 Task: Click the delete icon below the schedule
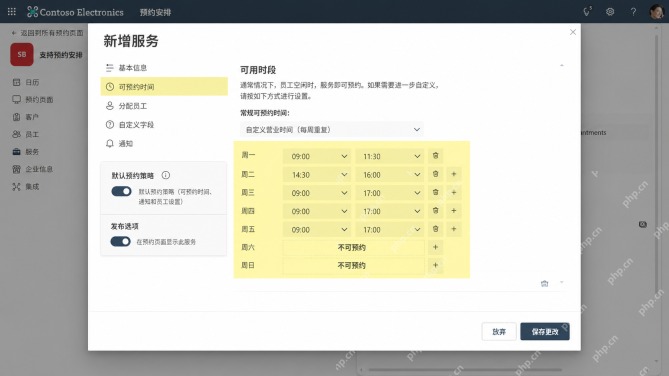coord(544,283)
